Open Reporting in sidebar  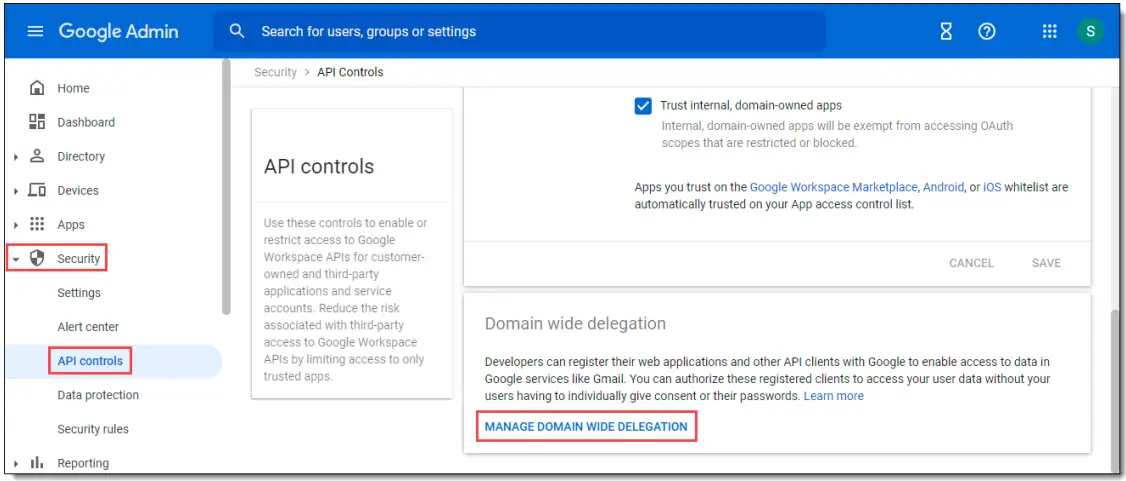pos(83,463)
